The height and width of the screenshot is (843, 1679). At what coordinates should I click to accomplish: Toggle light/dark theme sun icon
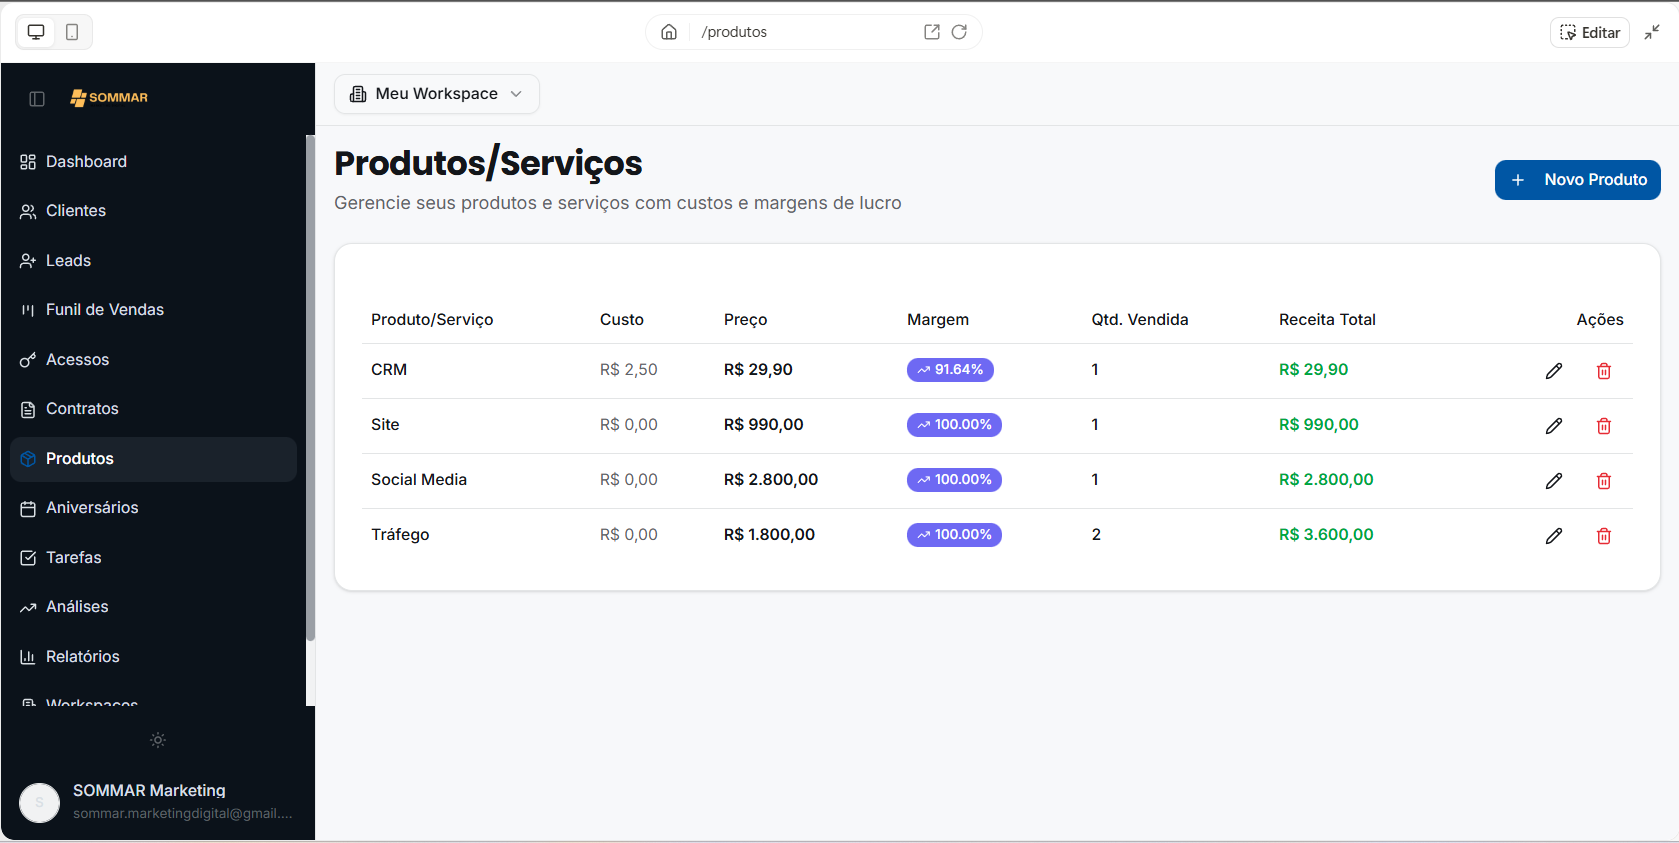tap(158, 740)
